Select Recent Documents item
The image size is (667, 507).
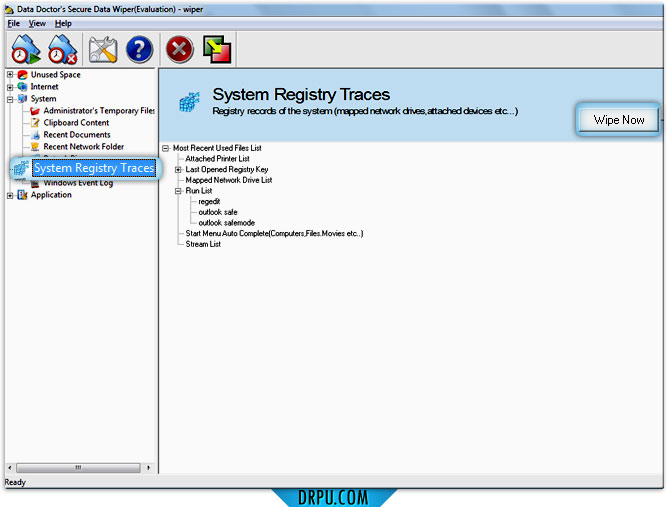point(77,134)
